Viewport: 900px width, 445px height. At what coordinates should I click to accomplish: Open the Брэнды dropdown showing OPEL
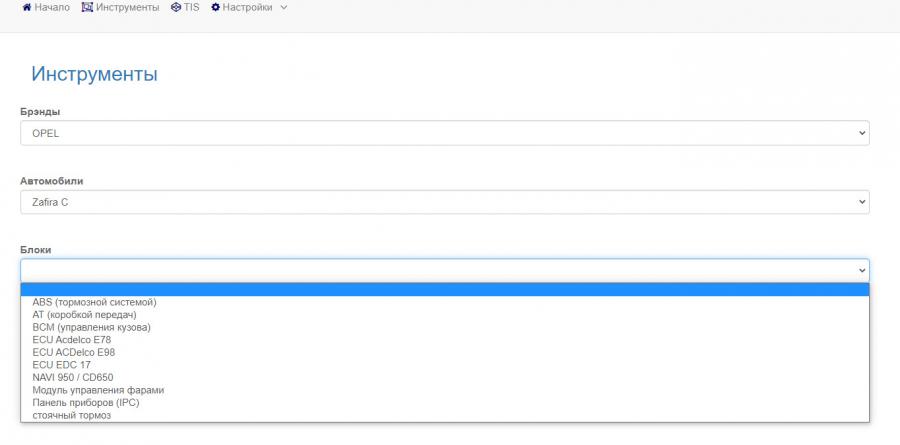coord(445,133)
